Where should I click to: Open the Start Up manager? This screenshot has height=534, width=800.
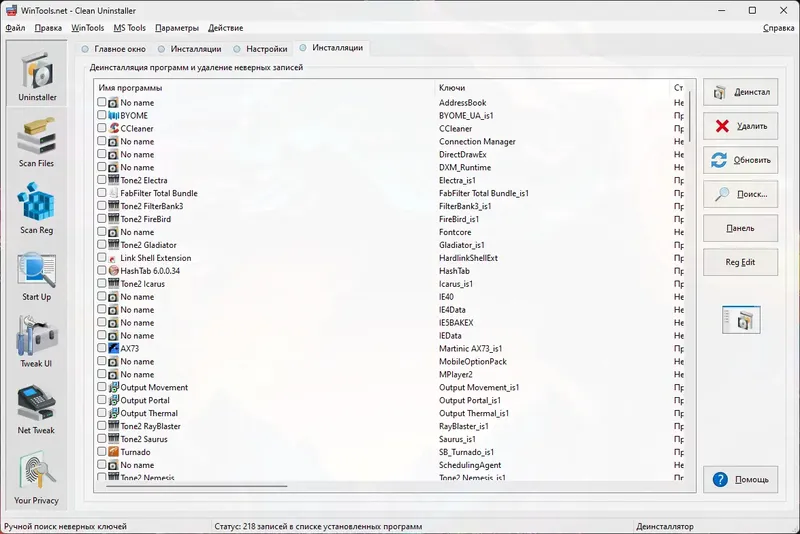pos(37,276)
